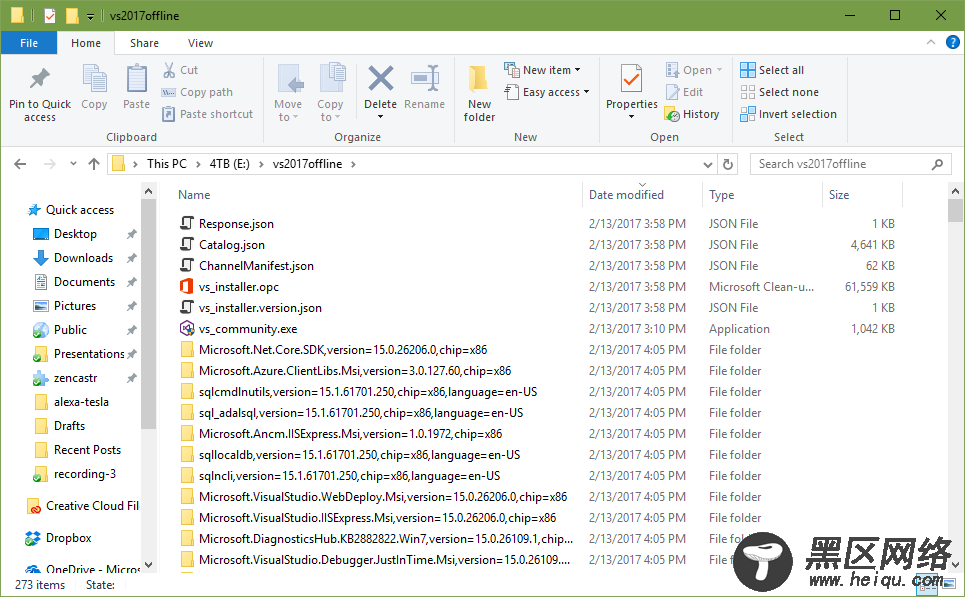Go up one folder level

point(94,164)
